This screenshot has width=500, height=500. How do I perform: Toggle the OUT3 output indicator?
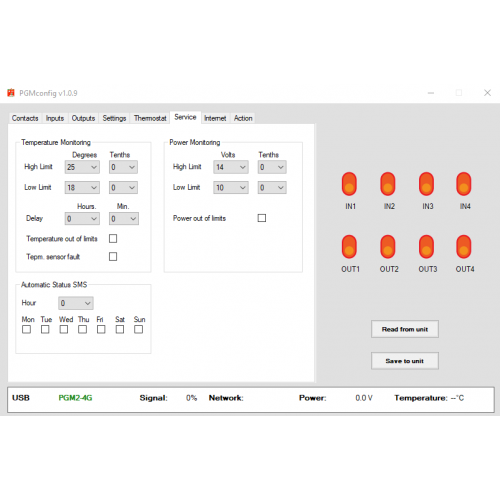pyautogui.click(x=426, y=247)
